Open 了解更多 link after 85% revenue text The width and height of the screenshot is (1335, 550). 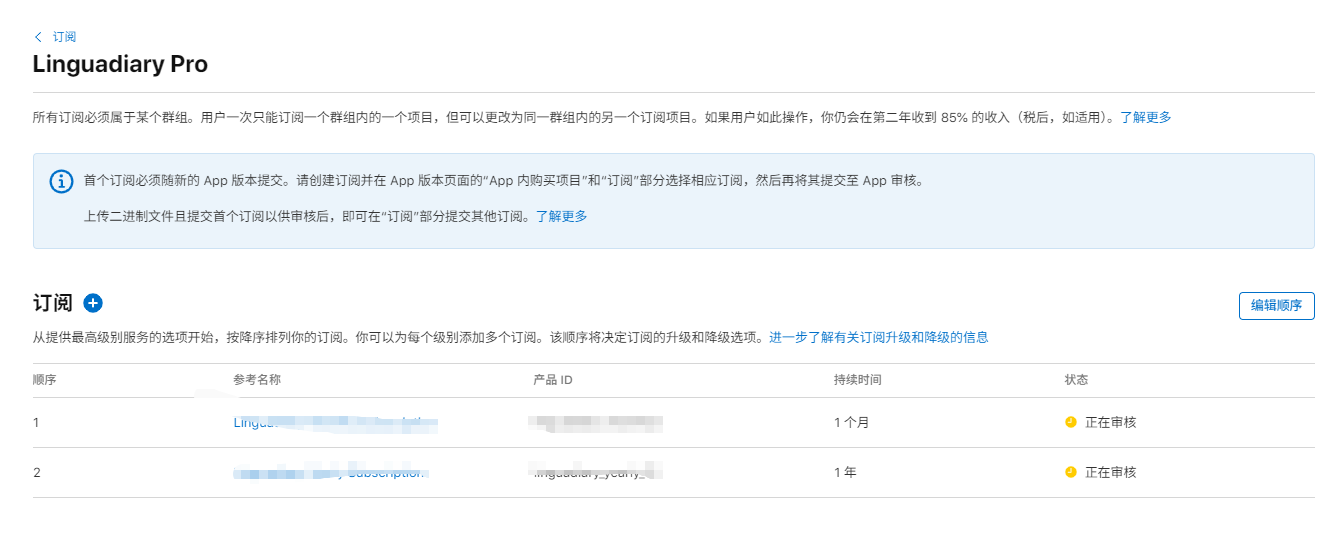click(1145, 117)
